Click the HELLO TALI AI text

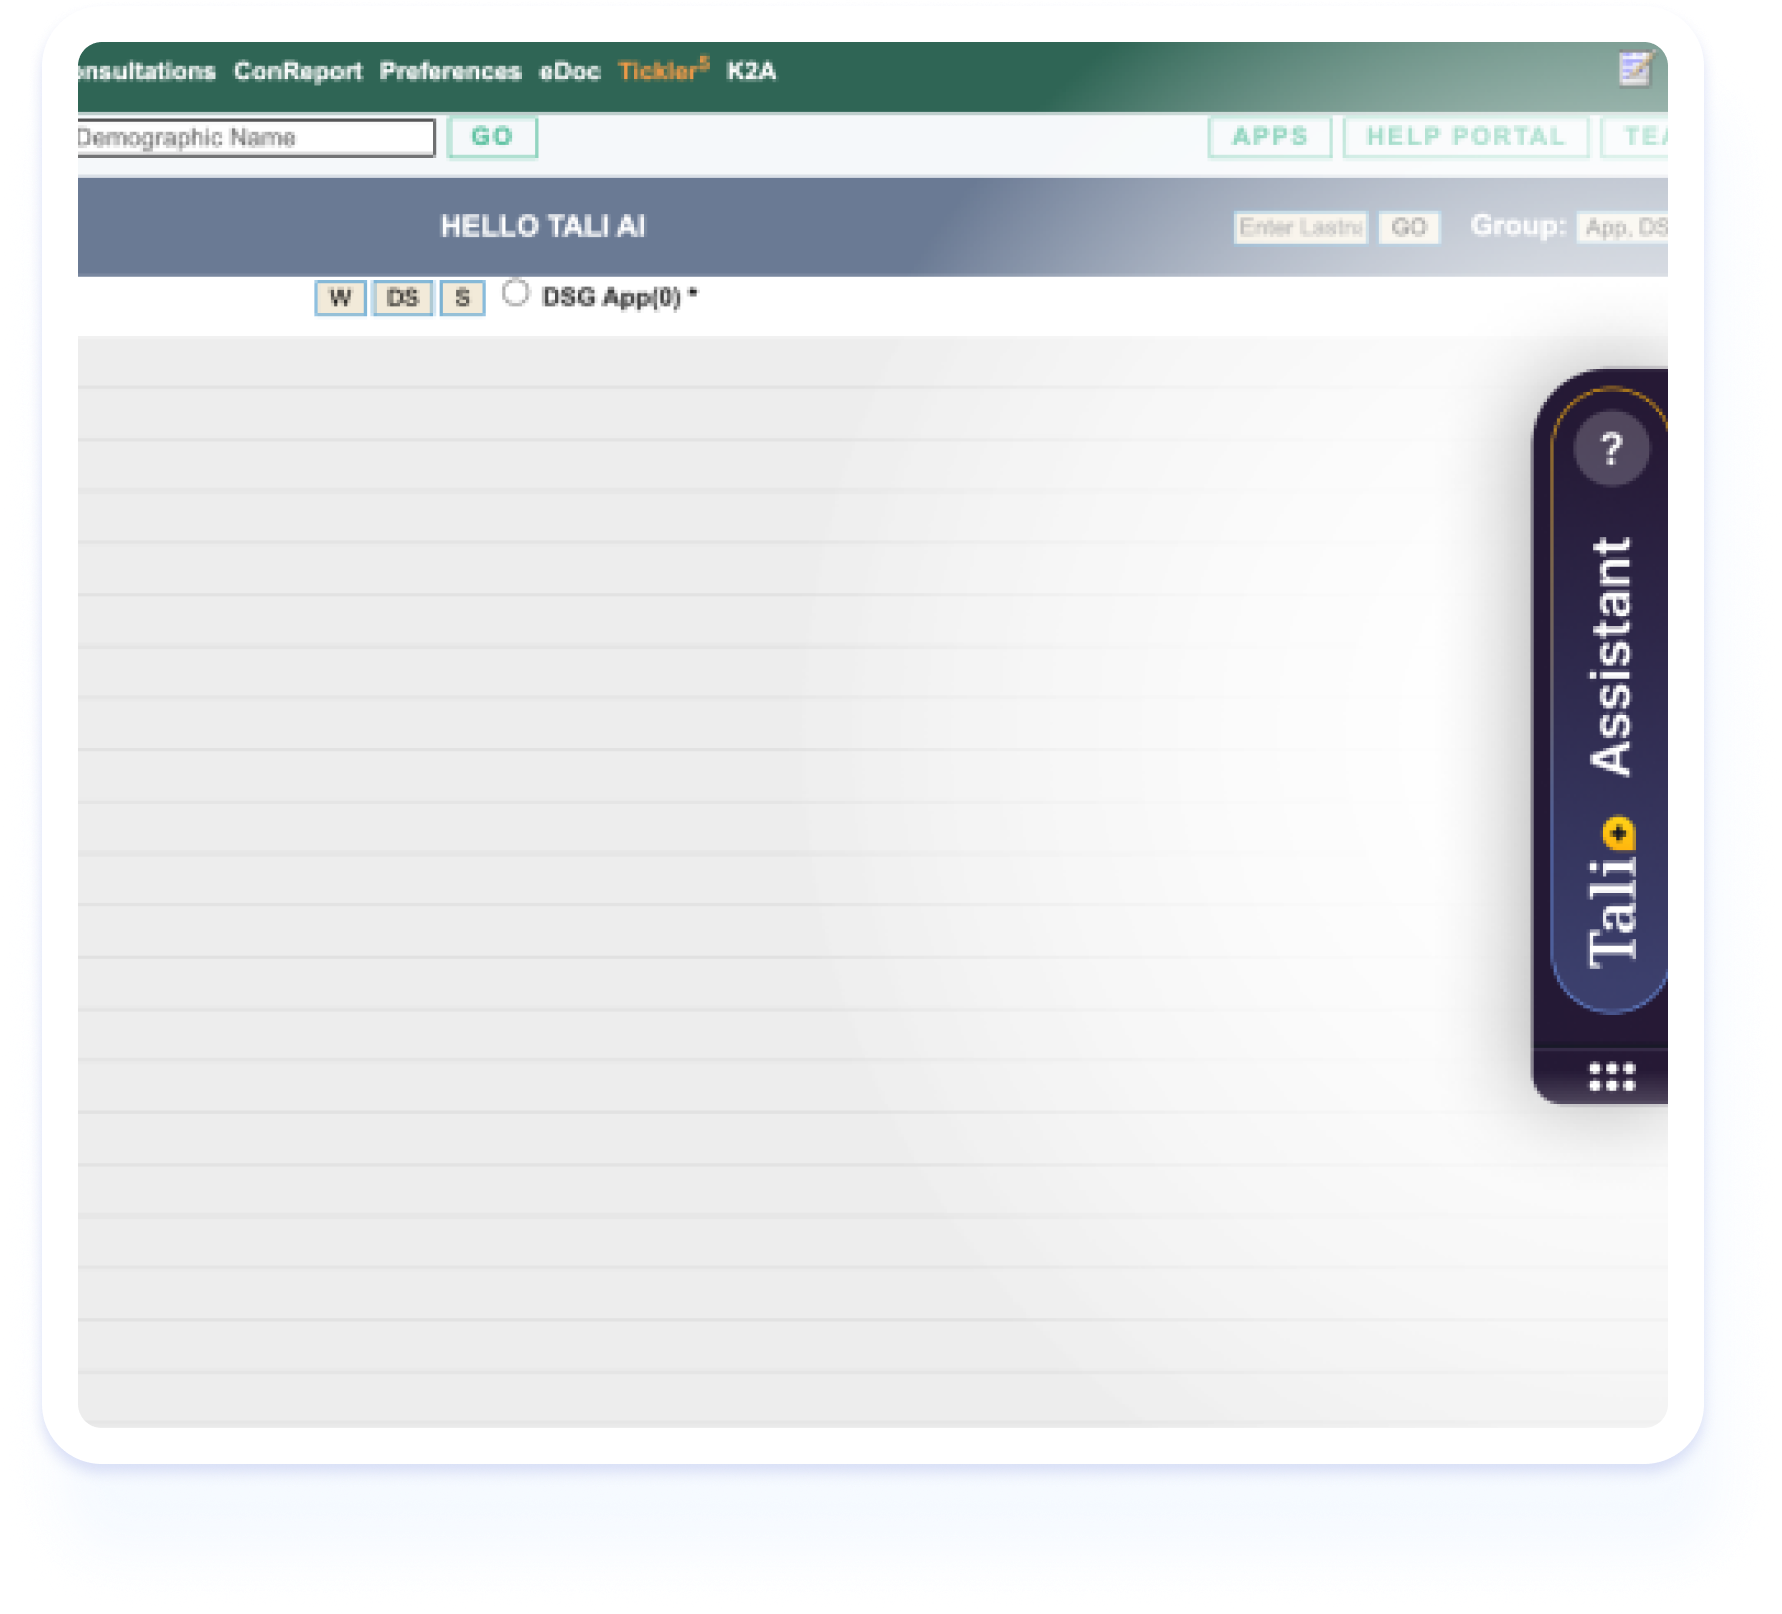pyautogui.click(x=543, y=227)
